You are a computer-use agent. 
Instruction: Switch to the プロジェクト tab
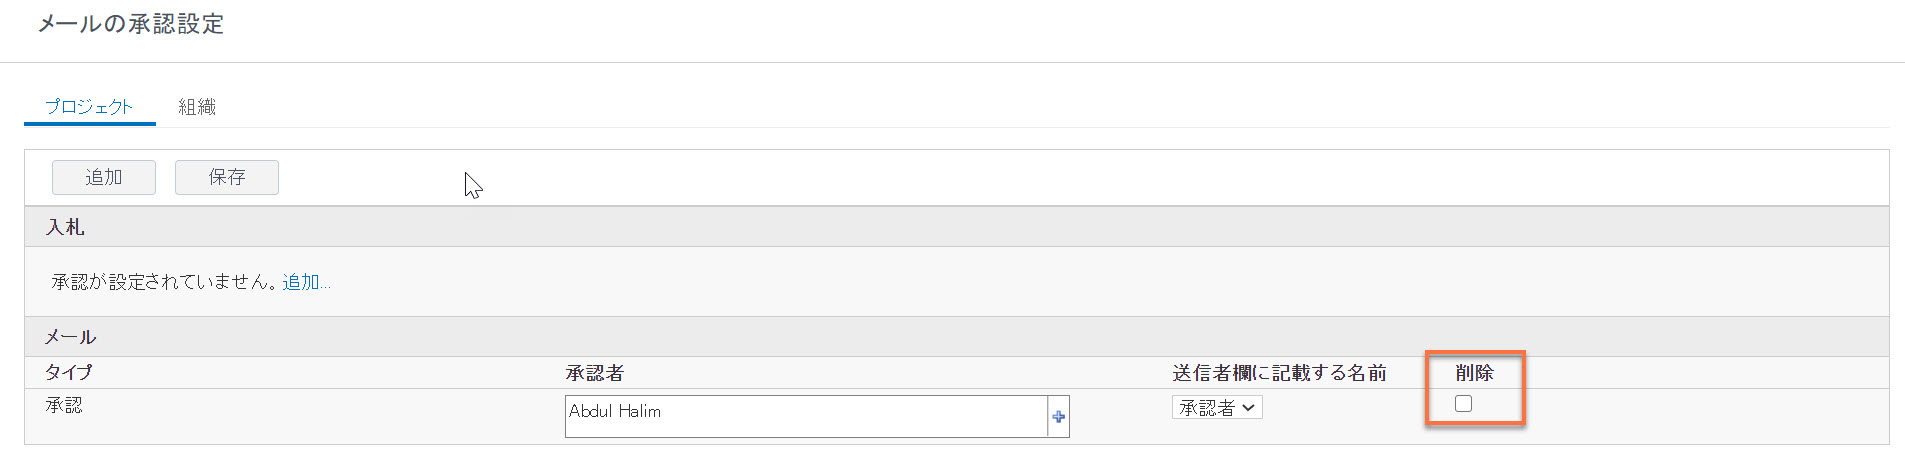[89, 106]
